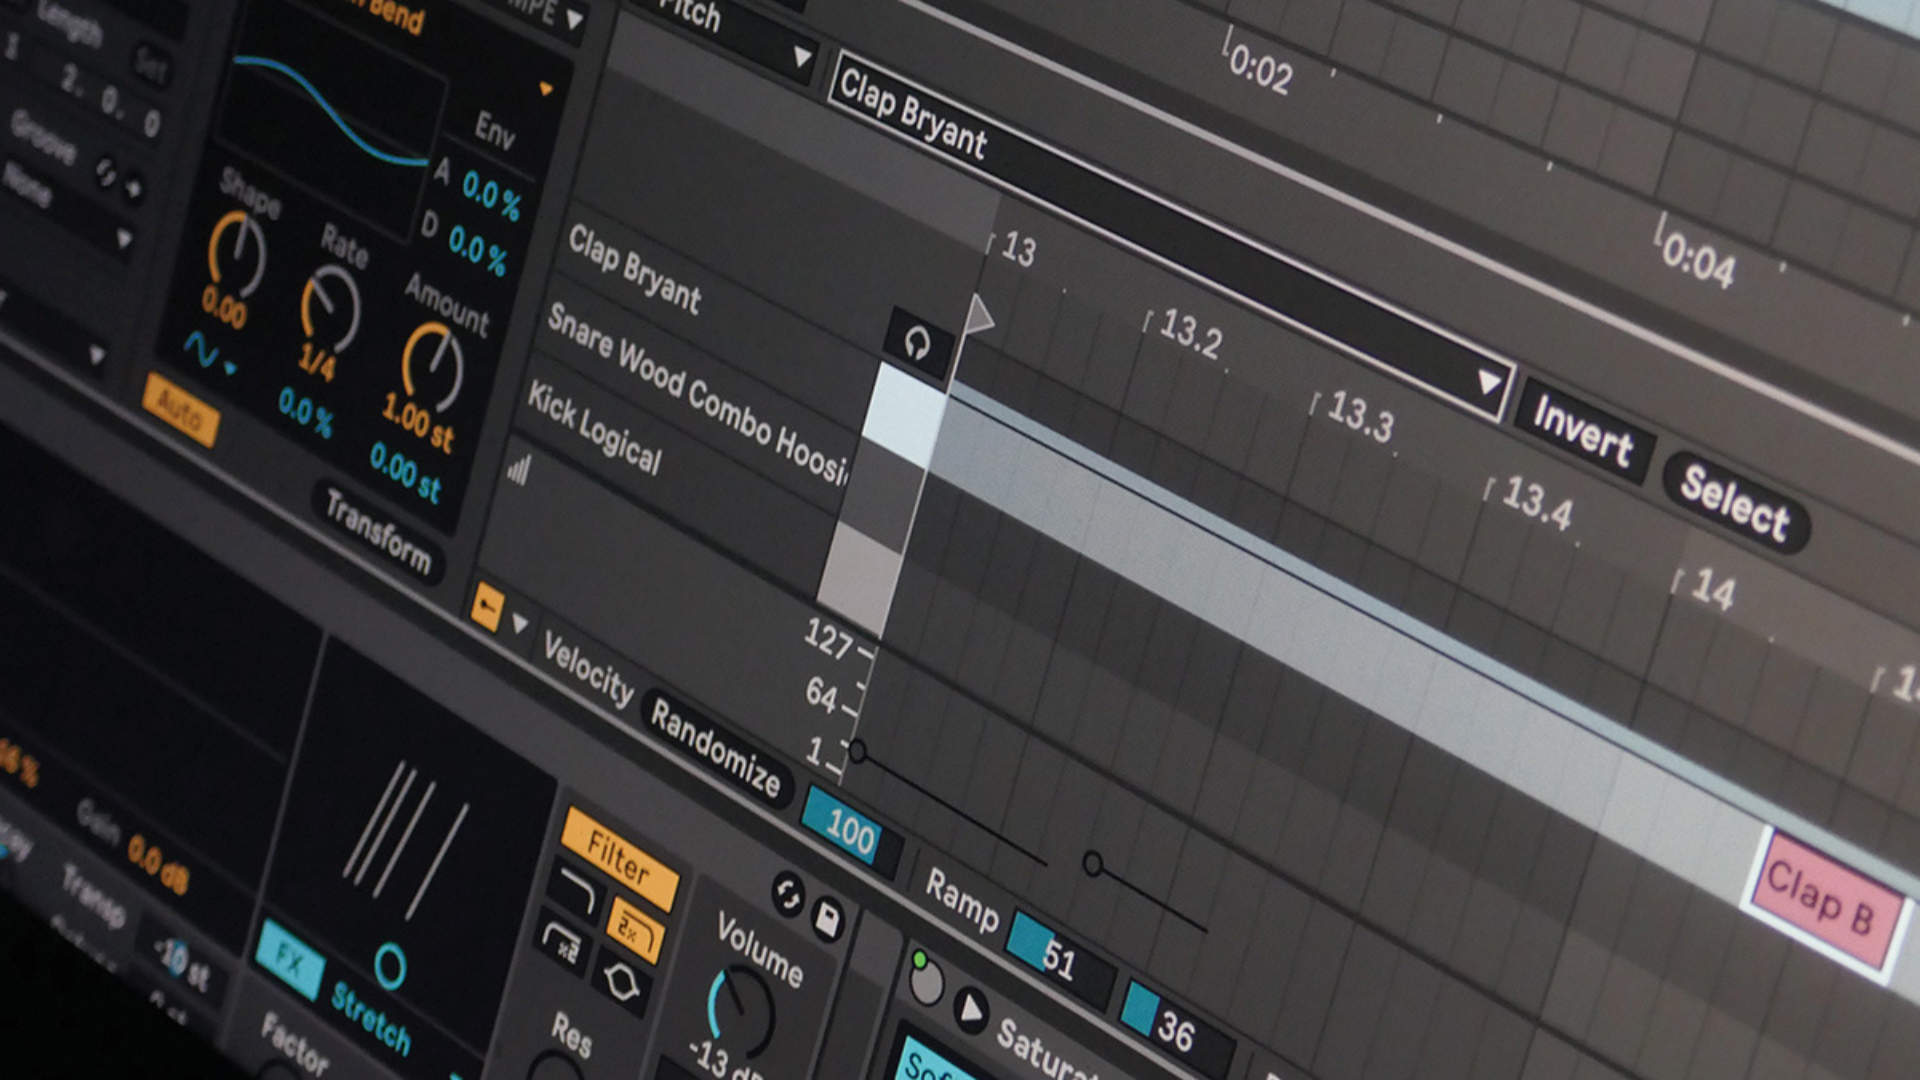Click the bar 14 ruler marker
Screen dimensions: 1920x1080
pos(1712,590)
